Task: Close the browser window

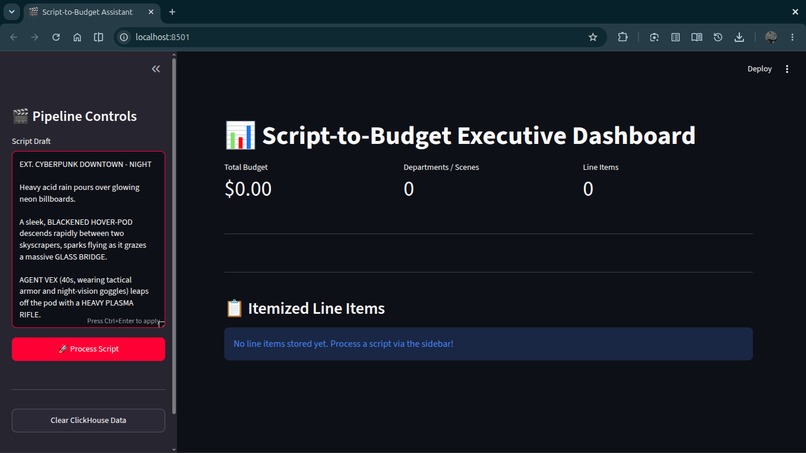Action: coord(795,12)
